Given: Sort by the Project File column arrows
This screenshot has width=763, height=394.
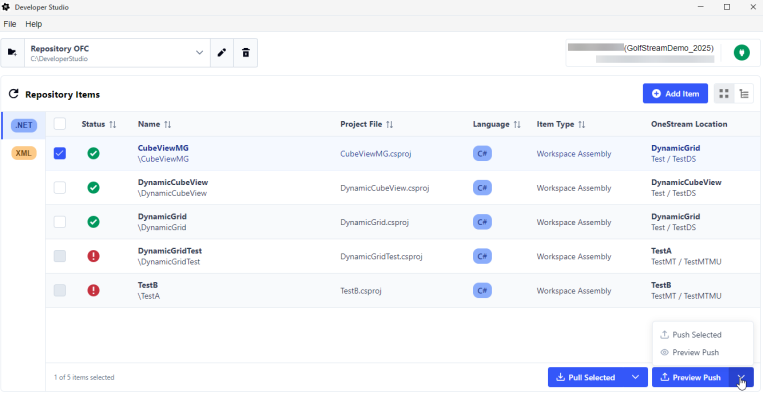Looking at the screenshot, I should click(x=389, y=125).
